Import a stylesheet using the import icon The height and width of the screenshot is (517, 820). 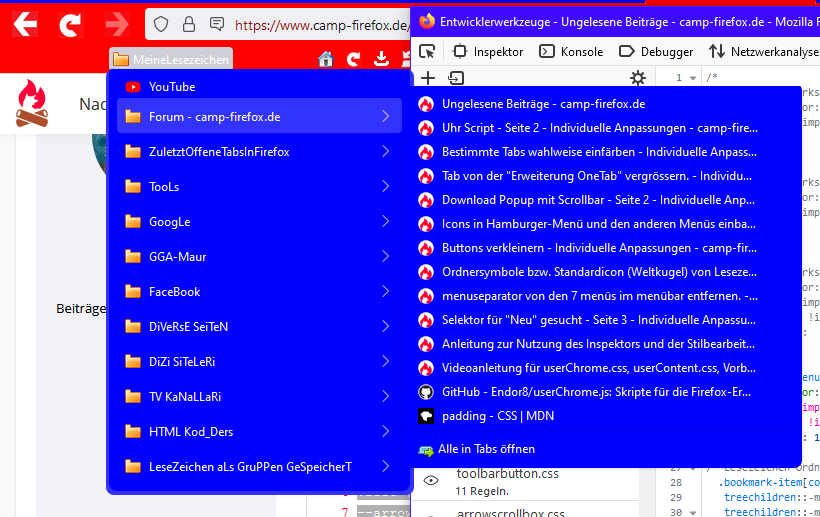point(456,78)
